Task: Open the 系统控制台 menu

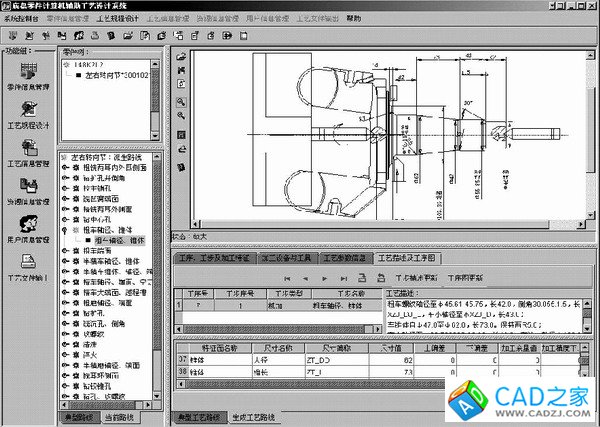Action: [x=22, y=18]
